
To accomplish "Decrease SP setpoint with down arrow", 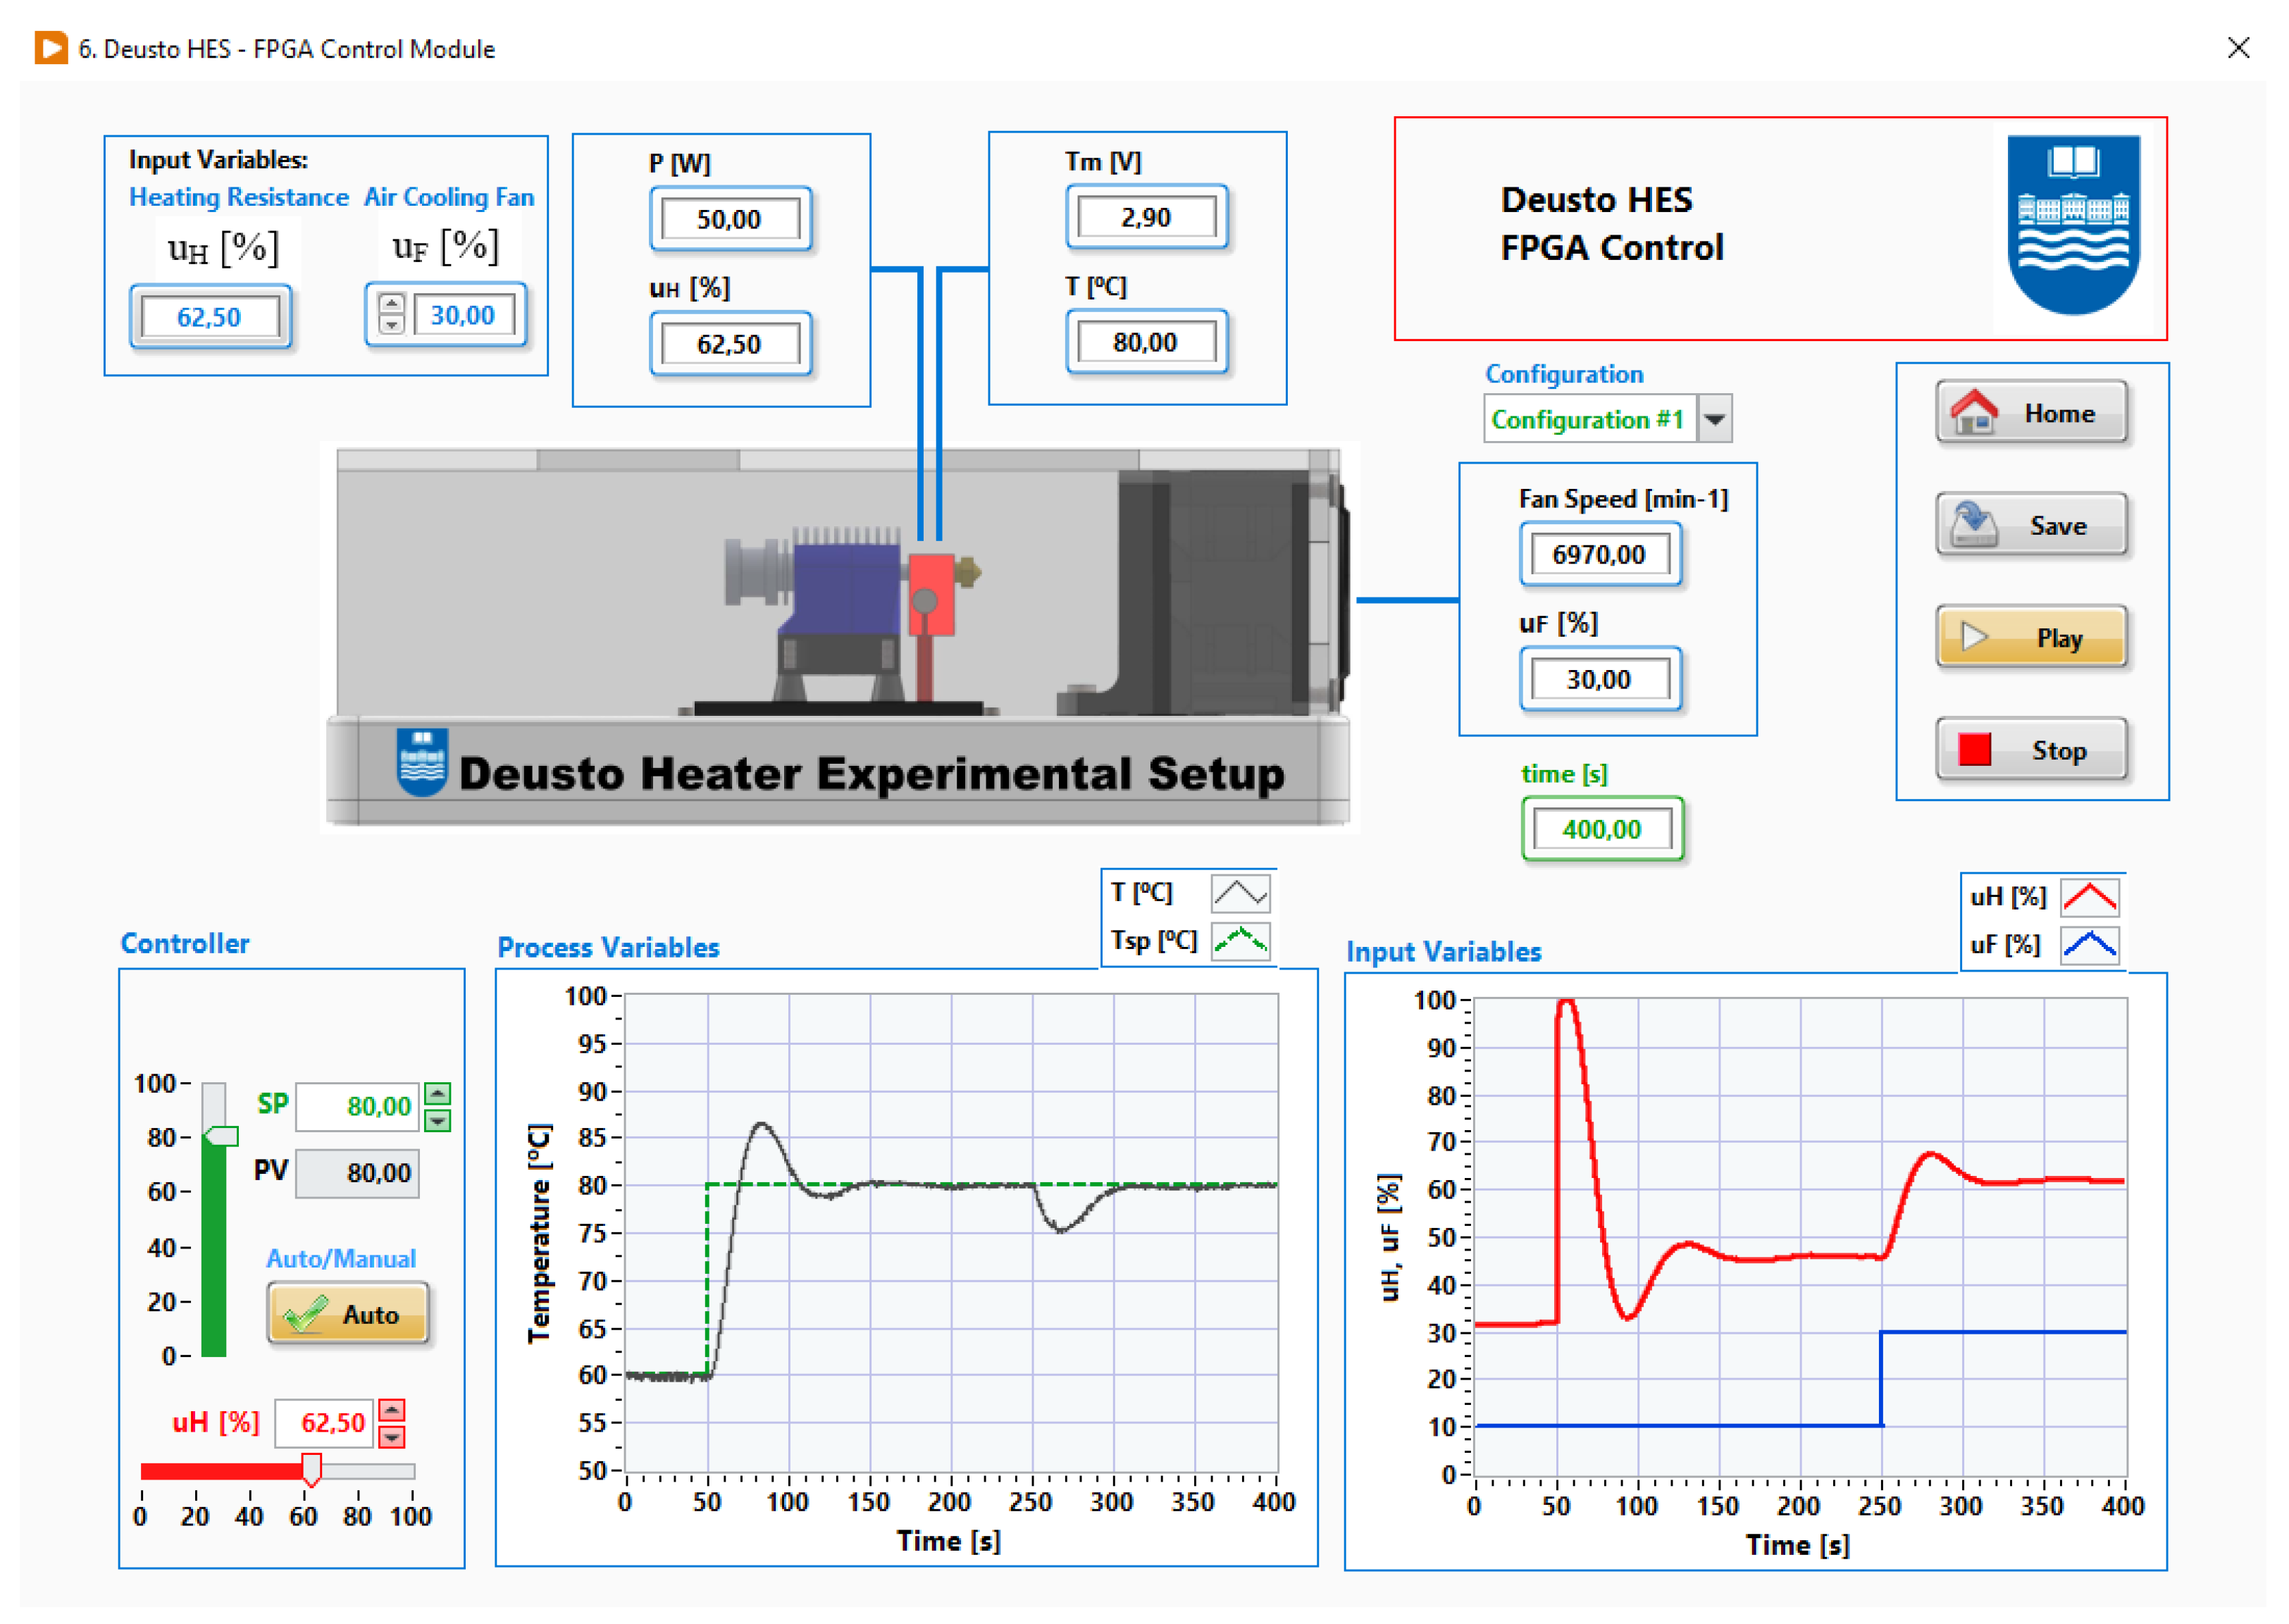I will [437, 1121].
